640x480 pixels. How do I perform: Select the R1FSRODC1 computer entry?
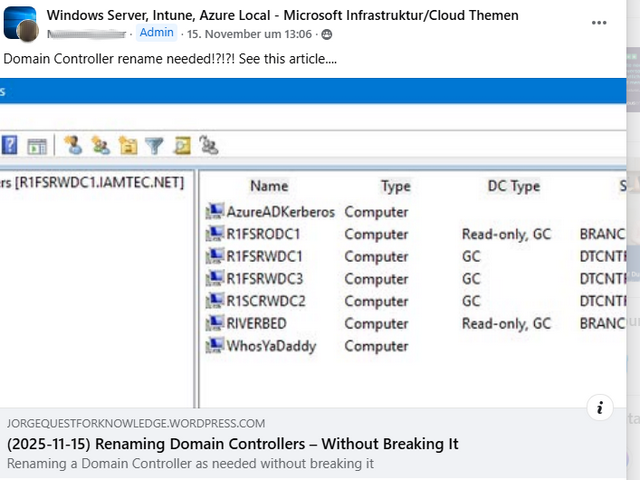click(x=263, y=234)
